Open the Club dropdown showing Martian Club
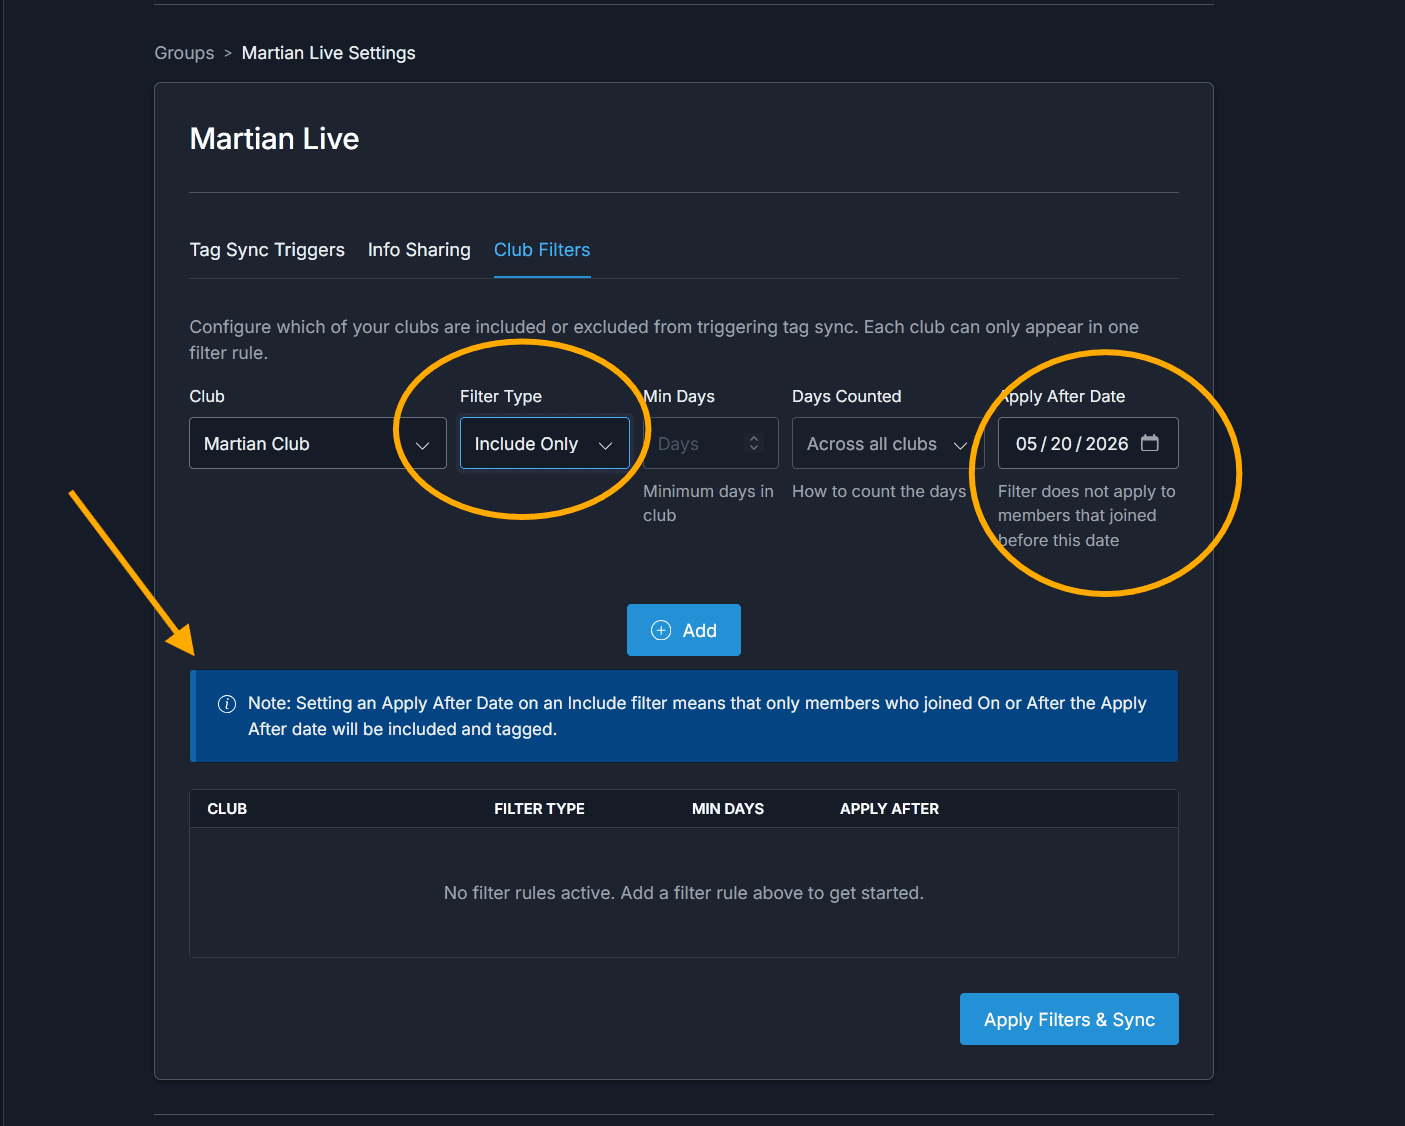This screenshot has height=1126, width=1405. [x=318, y=443]
